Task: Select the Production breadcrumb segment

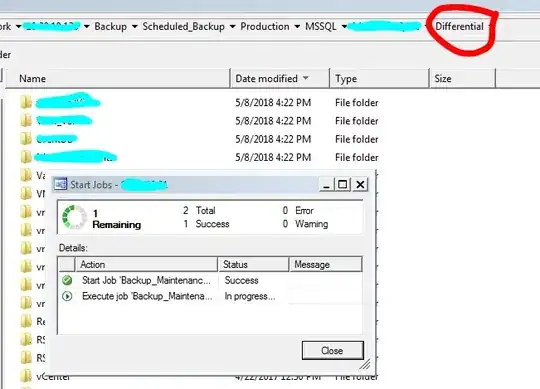Action: [x=264, y=27]
